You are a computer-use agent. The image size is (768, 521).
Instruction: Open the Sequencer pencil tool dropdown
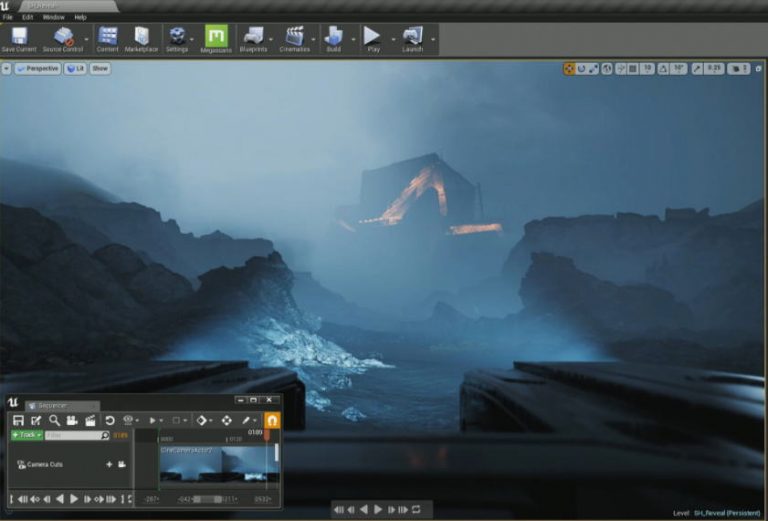click(x=249, y=420)
